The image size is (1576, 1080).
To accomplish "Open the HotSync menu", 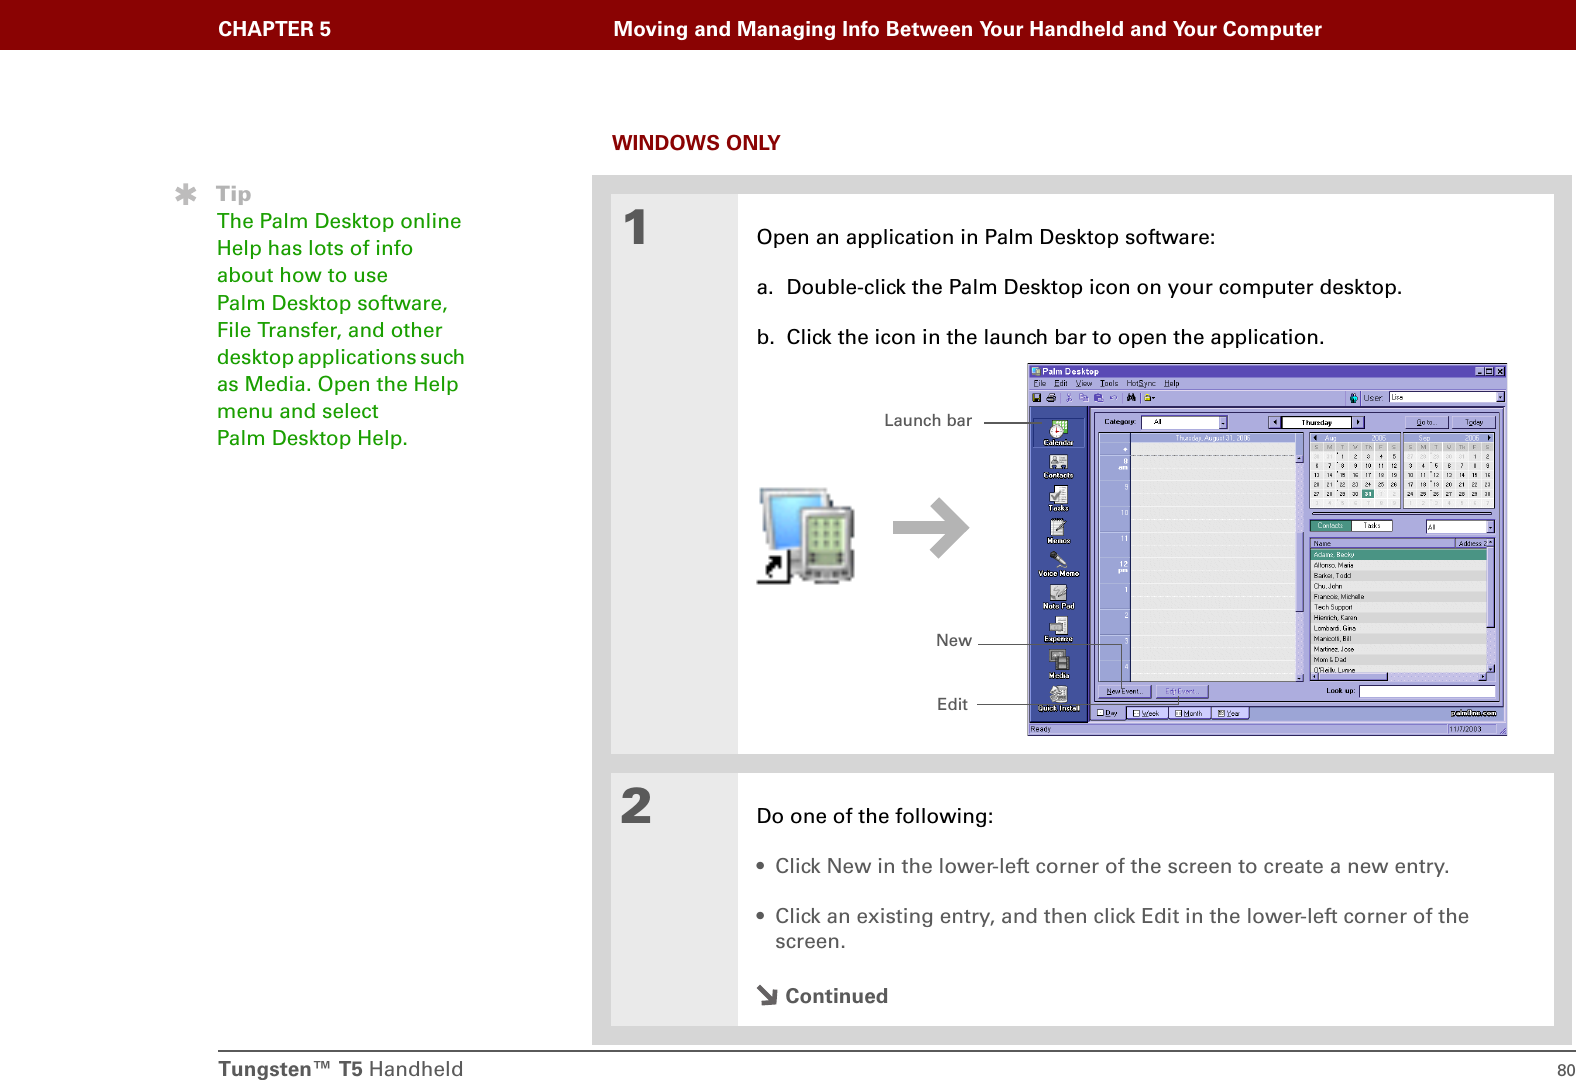I will (x=1141, y=383).
